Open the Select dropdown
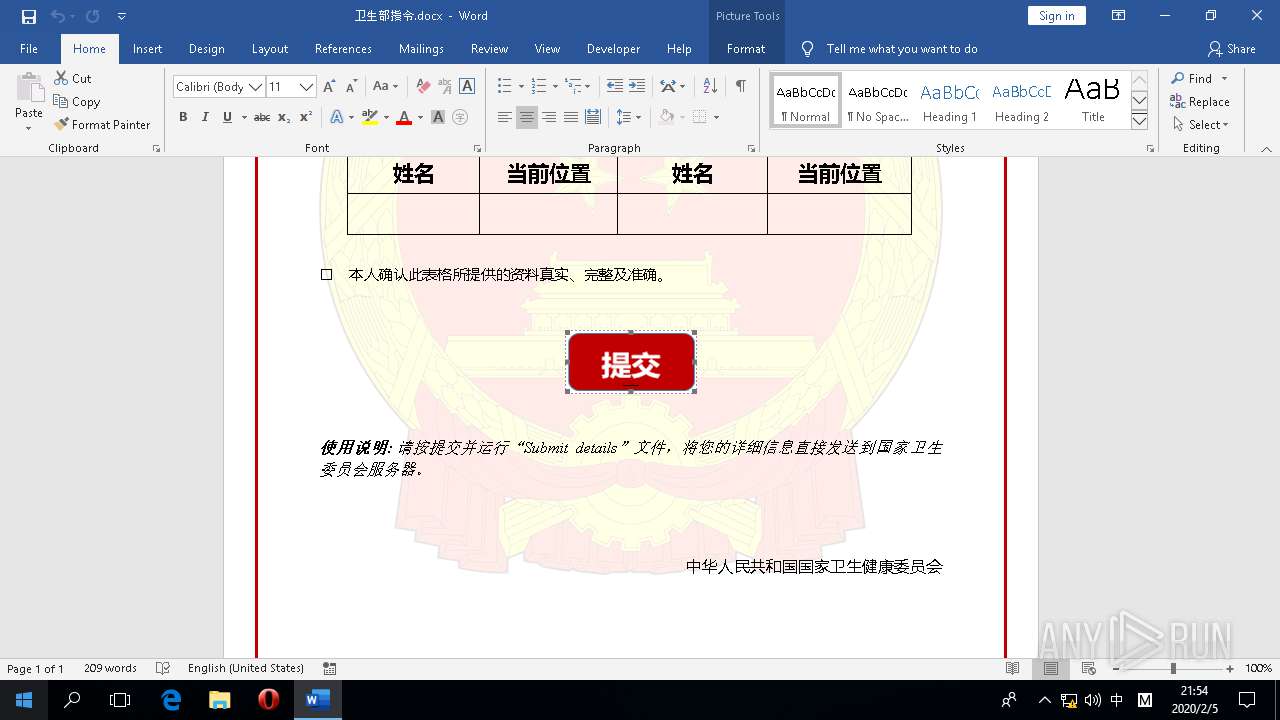This screenshot has height=720, width=1280. click(1200, 124)
